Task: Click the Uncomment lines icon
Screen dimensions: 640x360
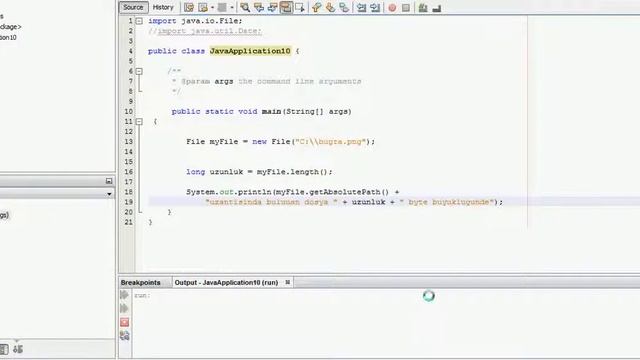Action: pyautogui.click(x=437, y=7)
